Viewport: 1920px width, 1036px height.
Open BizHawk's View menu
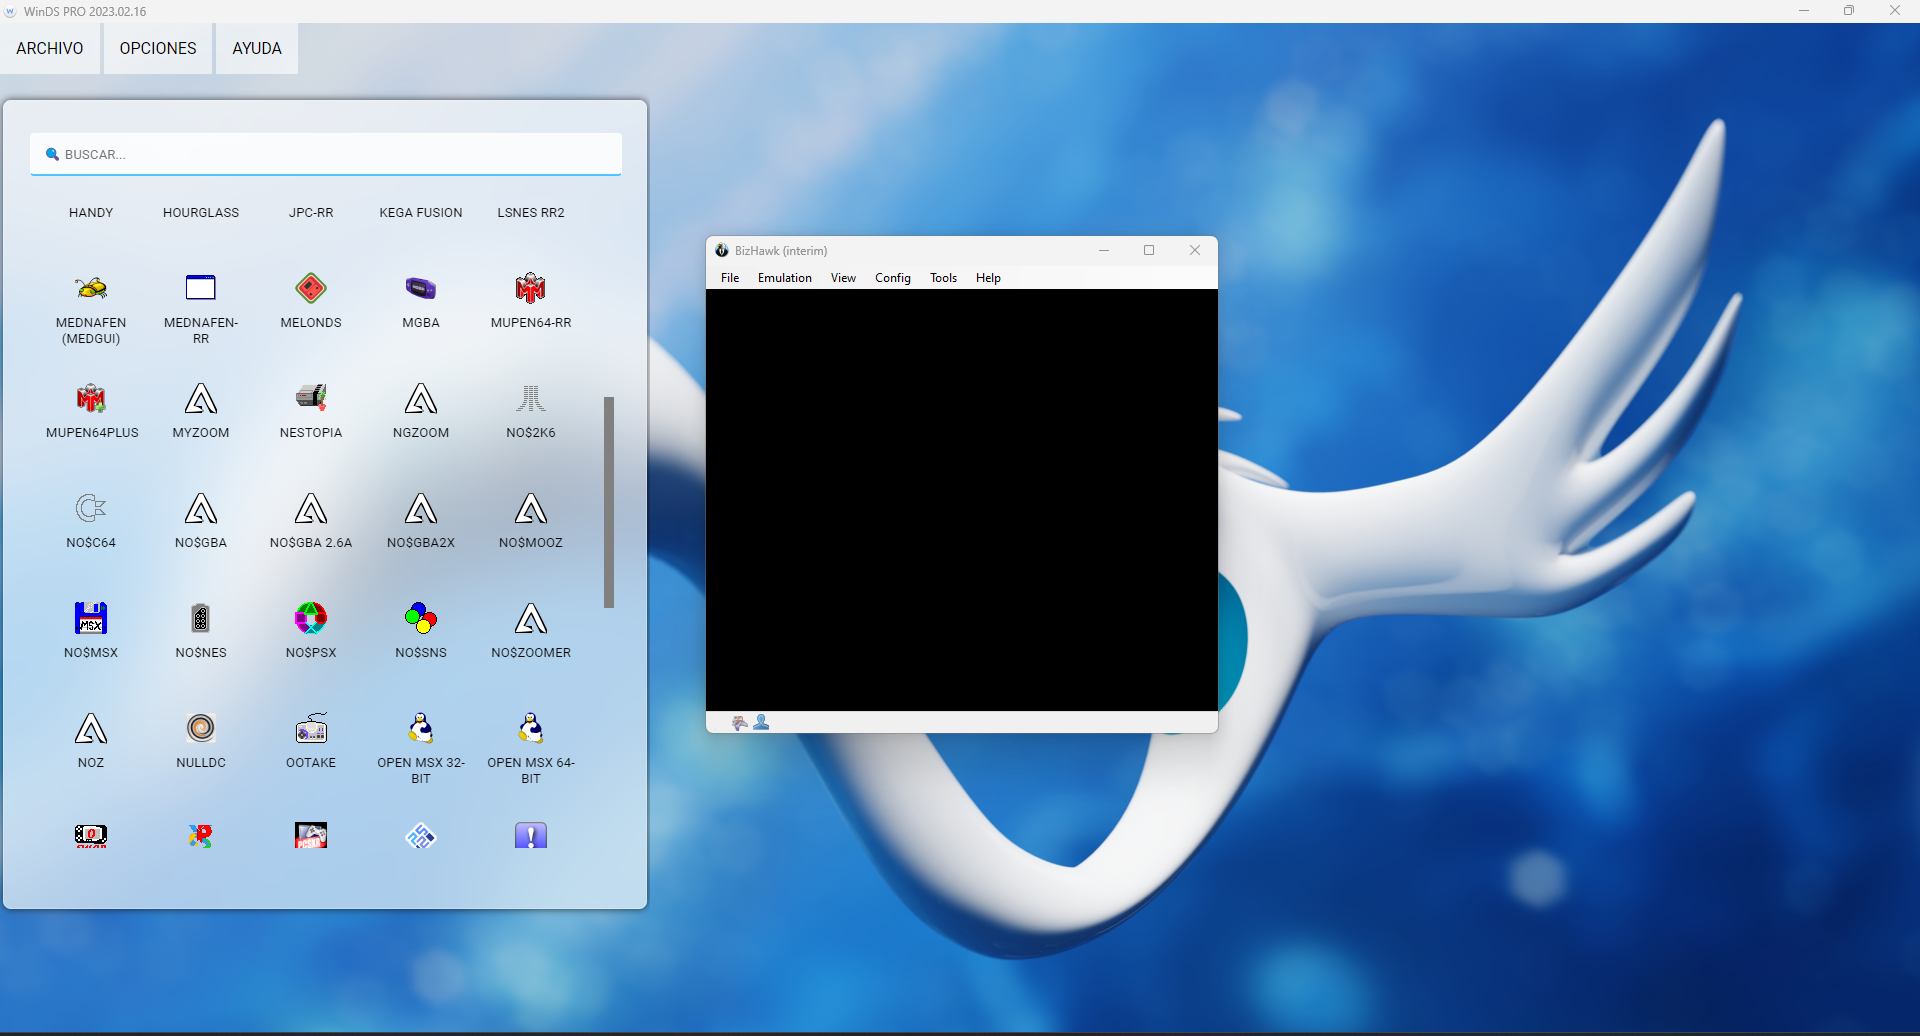(x=843, y=278)
